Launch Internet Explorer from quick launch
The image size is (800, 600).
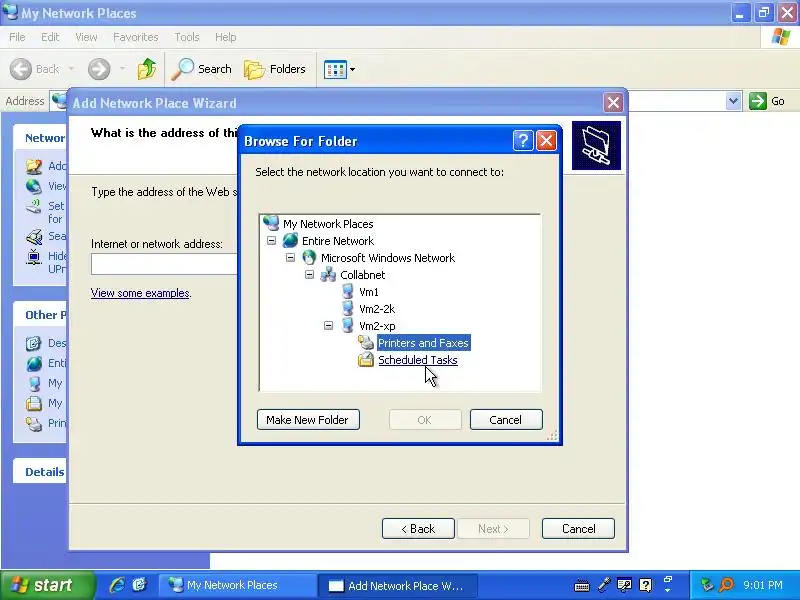tap(117, 585)
